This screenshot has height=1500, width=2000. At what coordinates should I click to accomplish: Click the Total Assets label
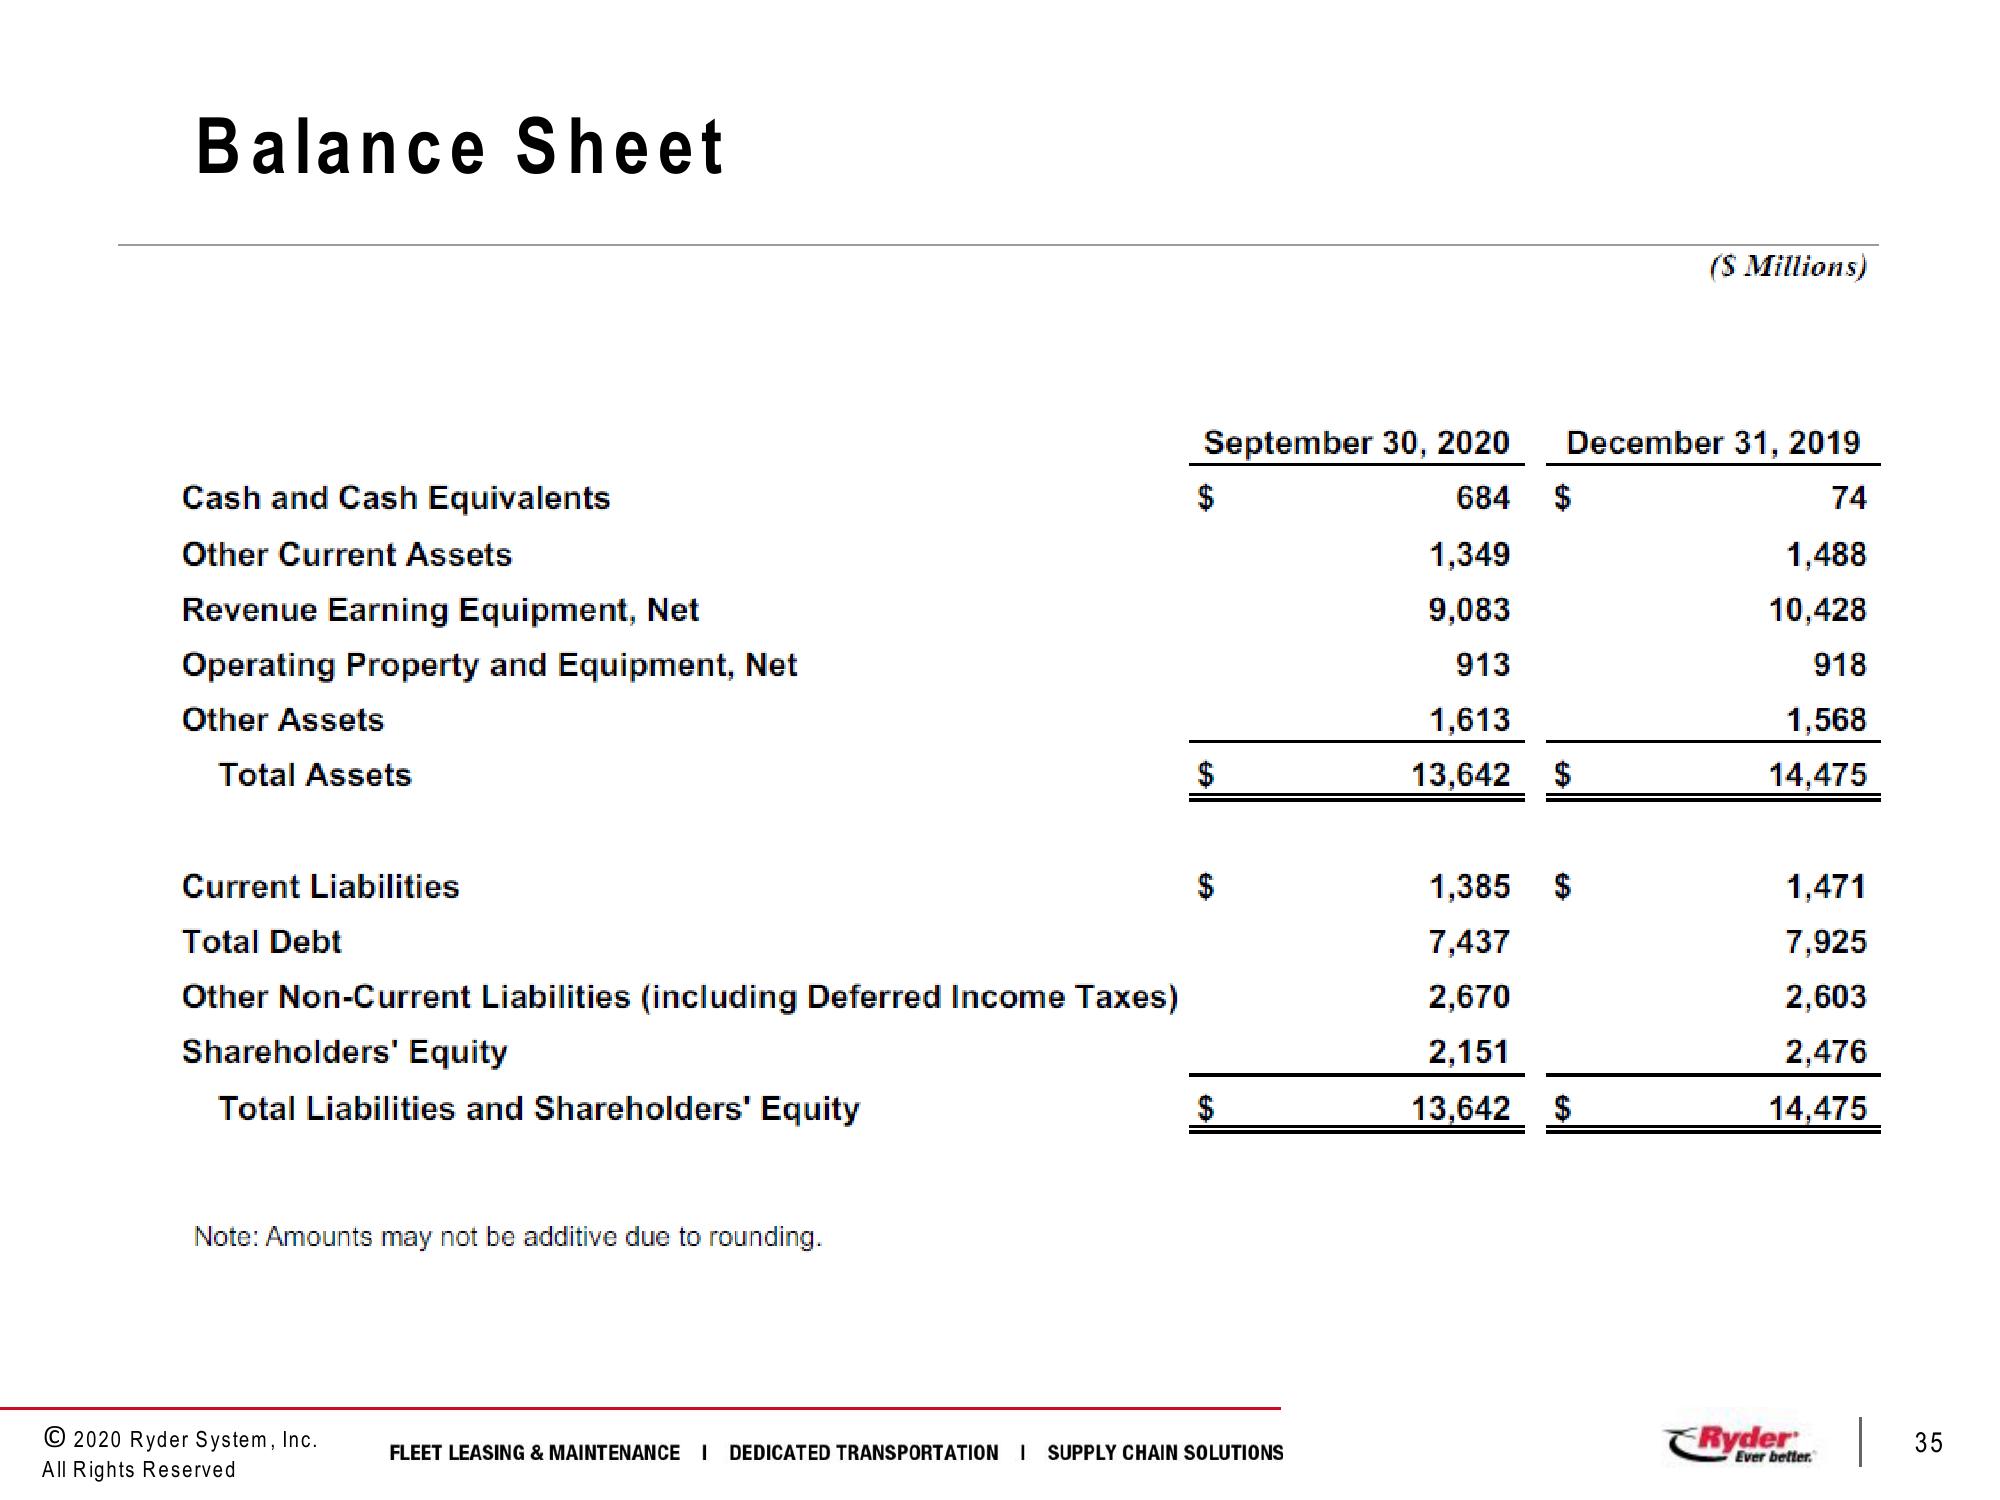315,774
